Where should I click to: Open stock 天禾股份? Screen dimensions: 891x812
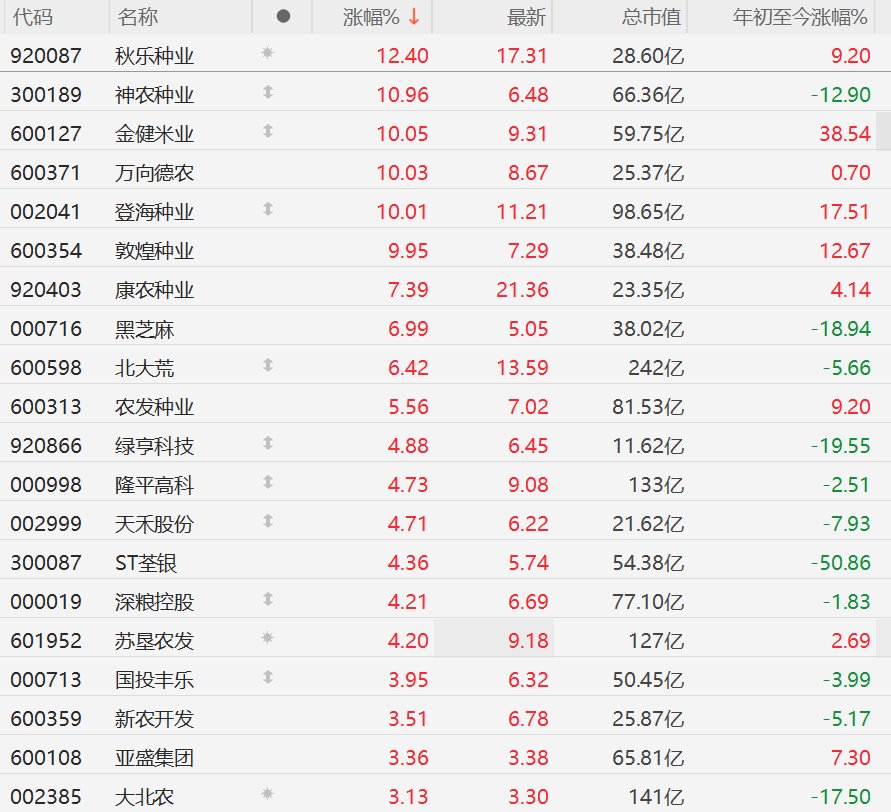tap(155, 524)
